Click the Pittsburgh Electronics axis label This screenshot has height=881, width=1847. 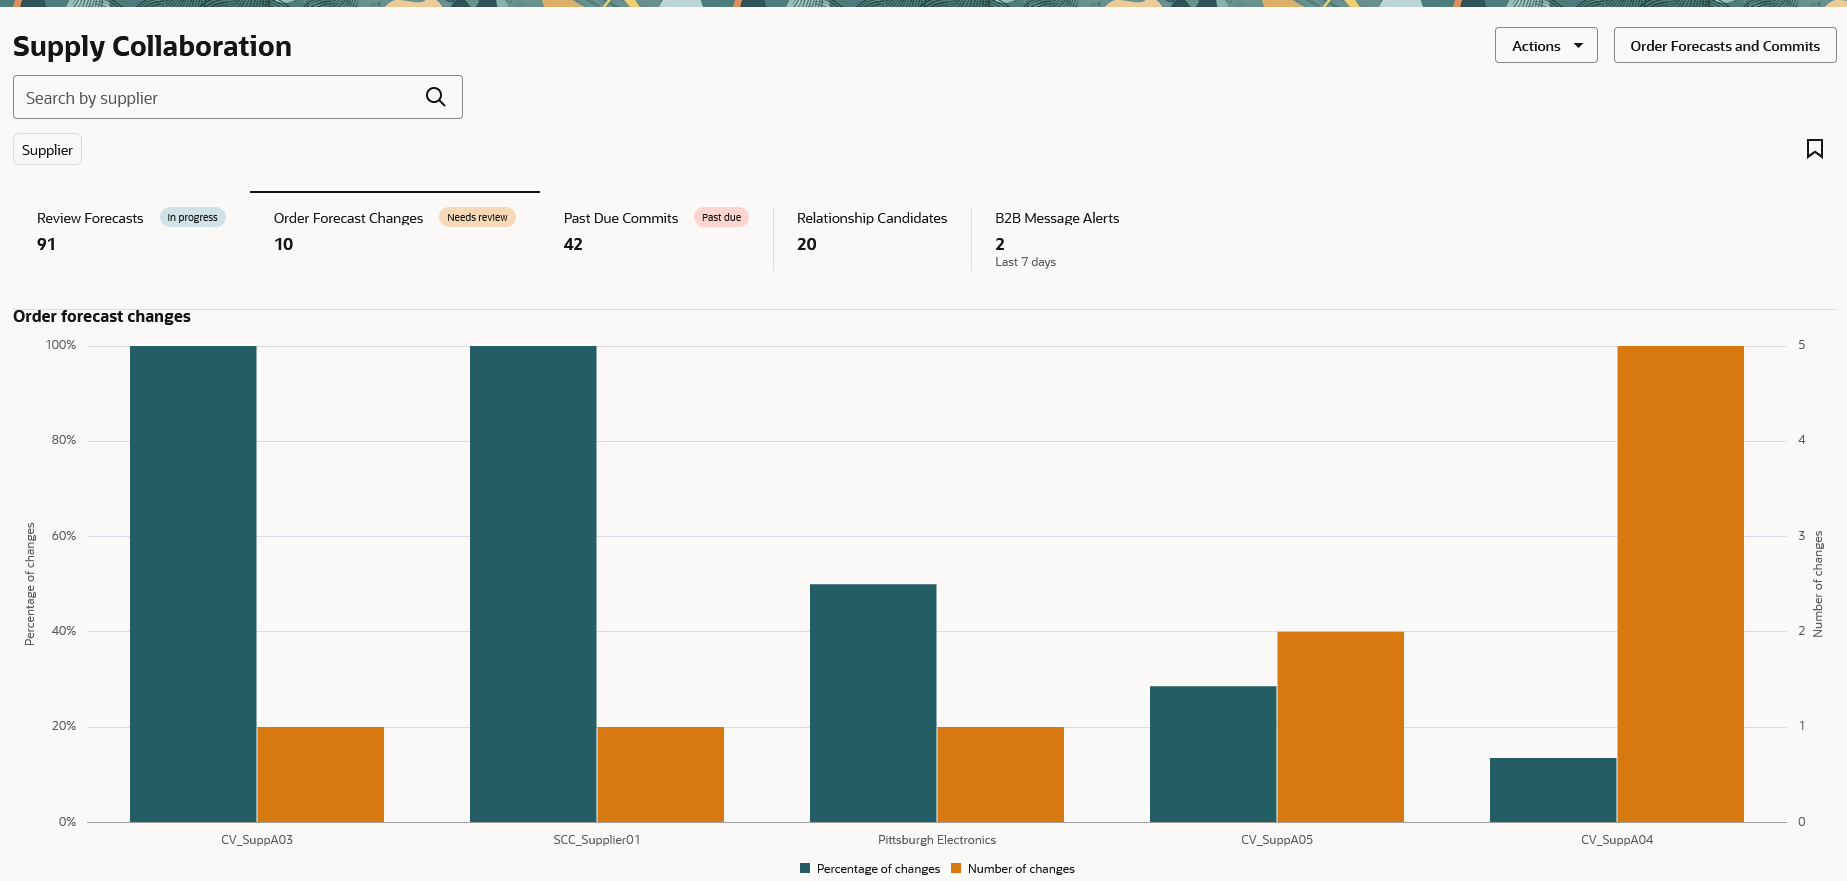pos(937,840)
